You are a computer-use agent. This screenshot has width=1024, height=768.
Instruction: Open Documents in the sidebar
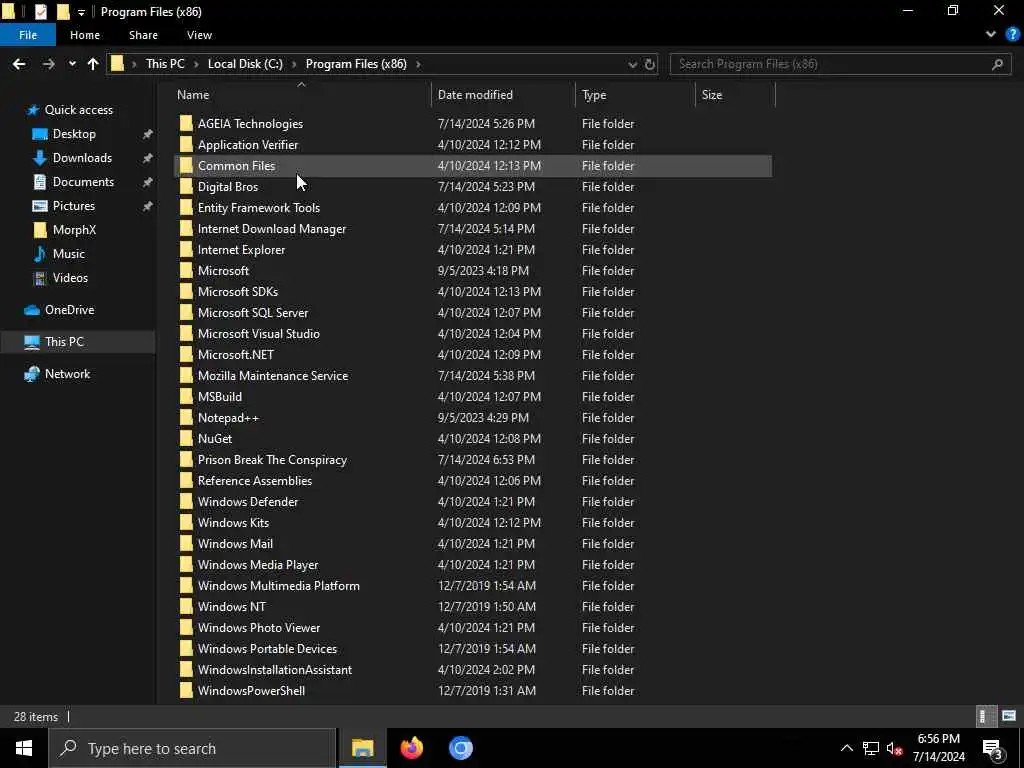tap(83, 182)
